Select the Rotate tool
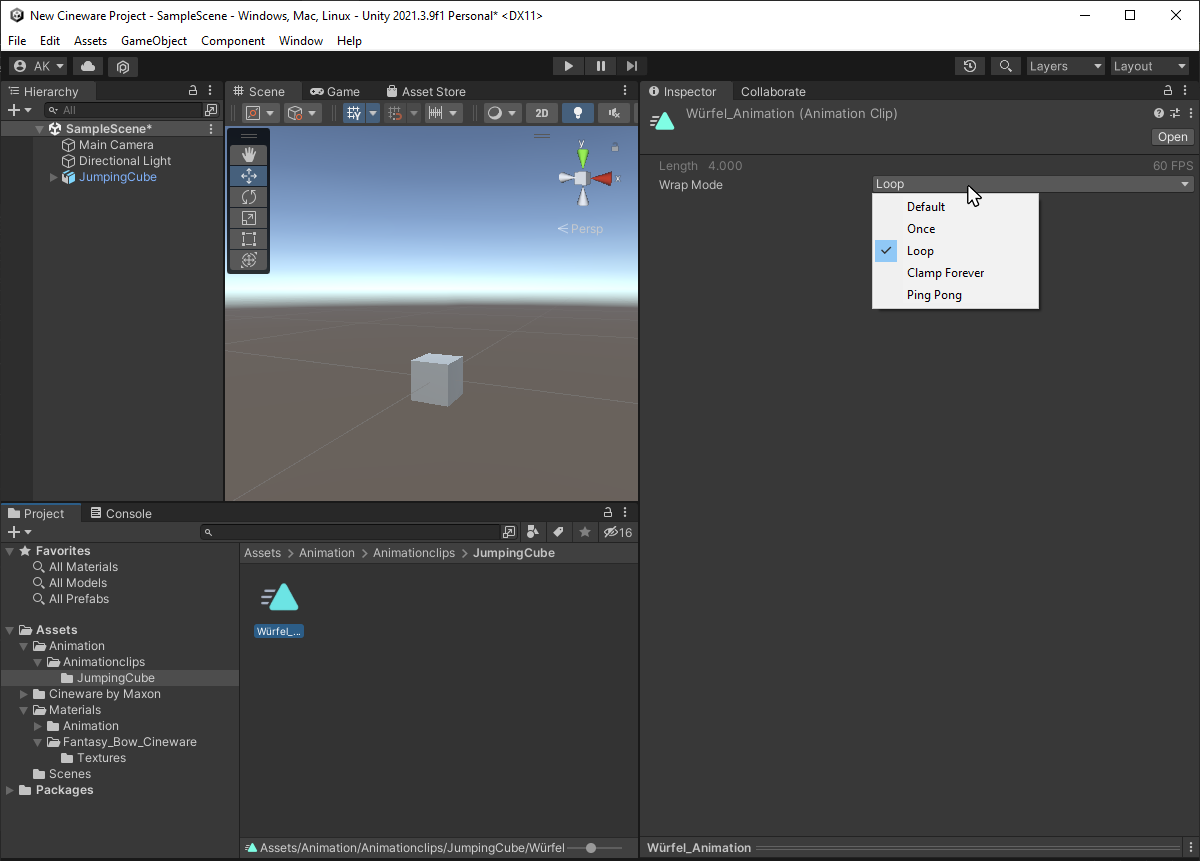This screenshot has width=1200, height=861. (249, 197)
